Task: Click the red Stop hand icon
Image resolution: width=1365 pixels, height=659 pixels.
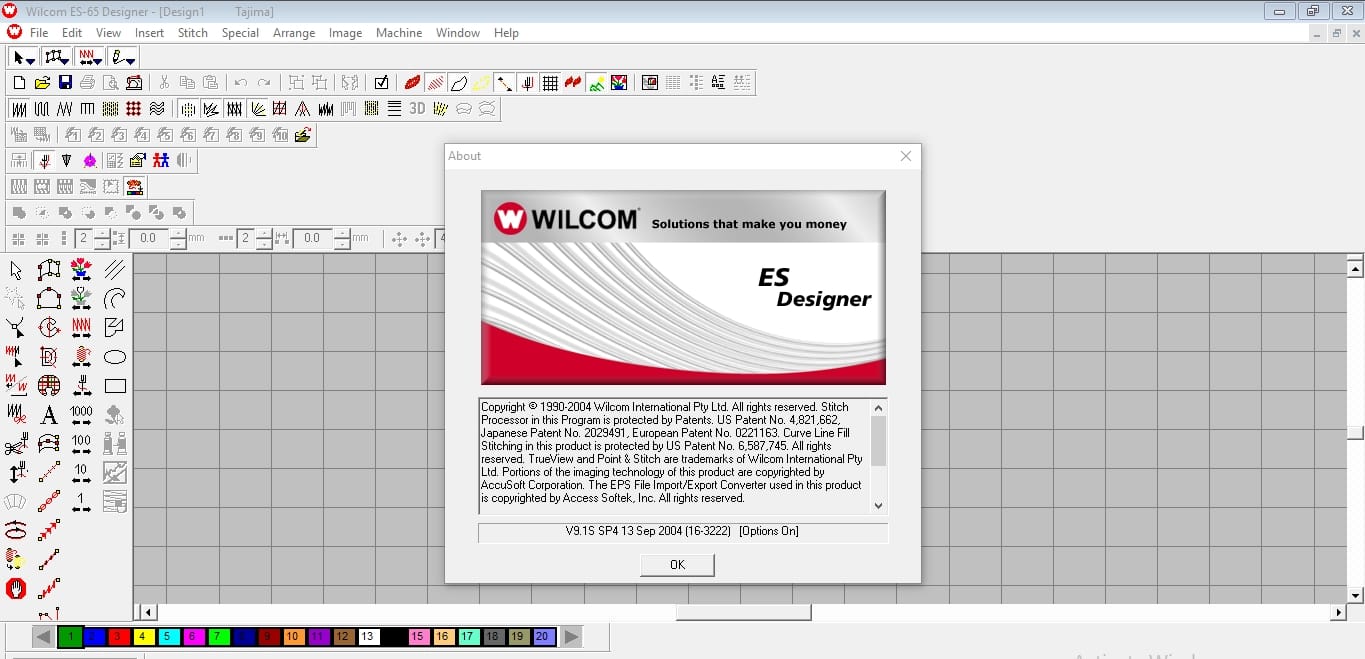Action: [x=16, y=588]
